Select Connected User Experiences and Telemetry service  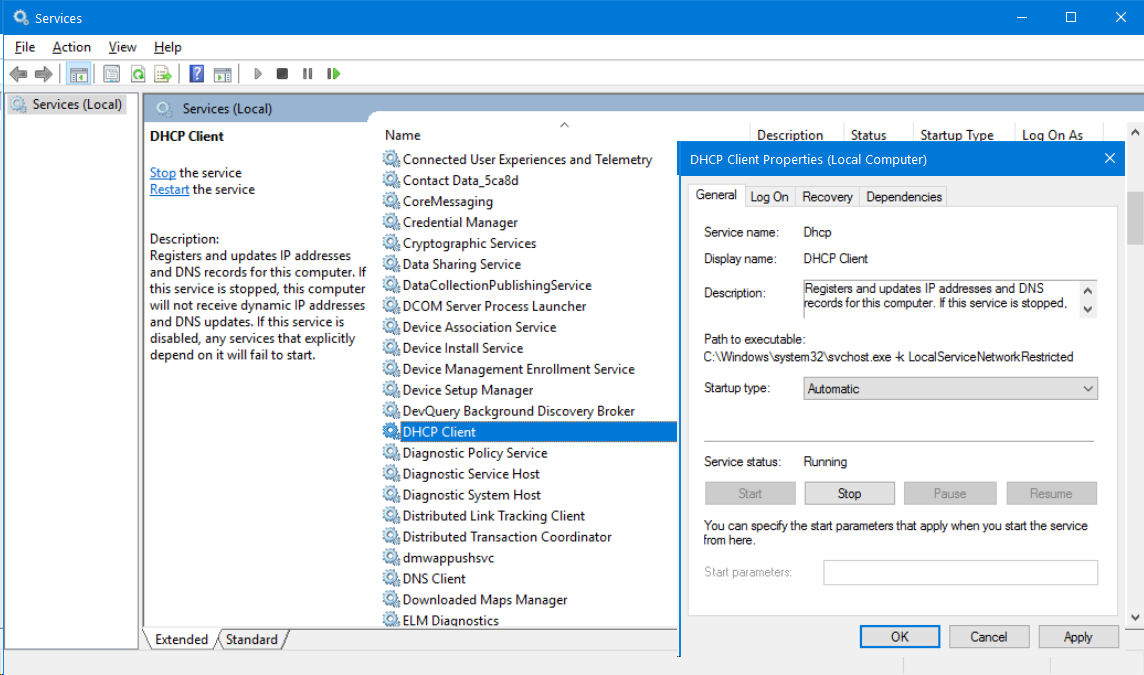(x=527, y=159)
